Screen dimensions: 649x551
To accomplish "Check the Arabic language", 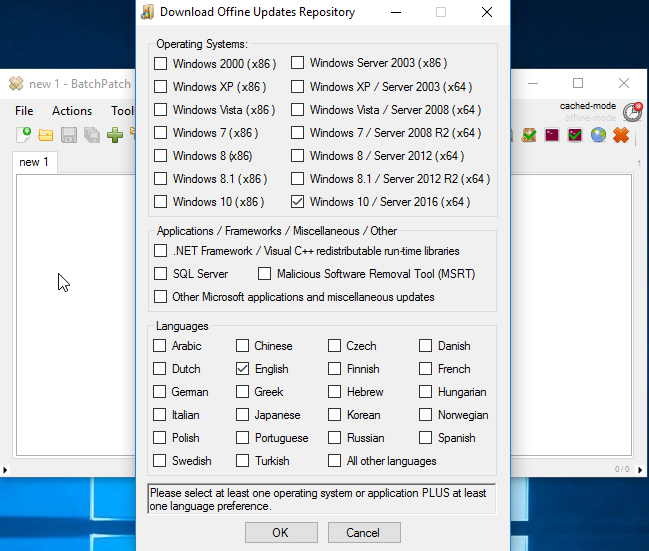I will pyautogui.click(x=159, y=346).
